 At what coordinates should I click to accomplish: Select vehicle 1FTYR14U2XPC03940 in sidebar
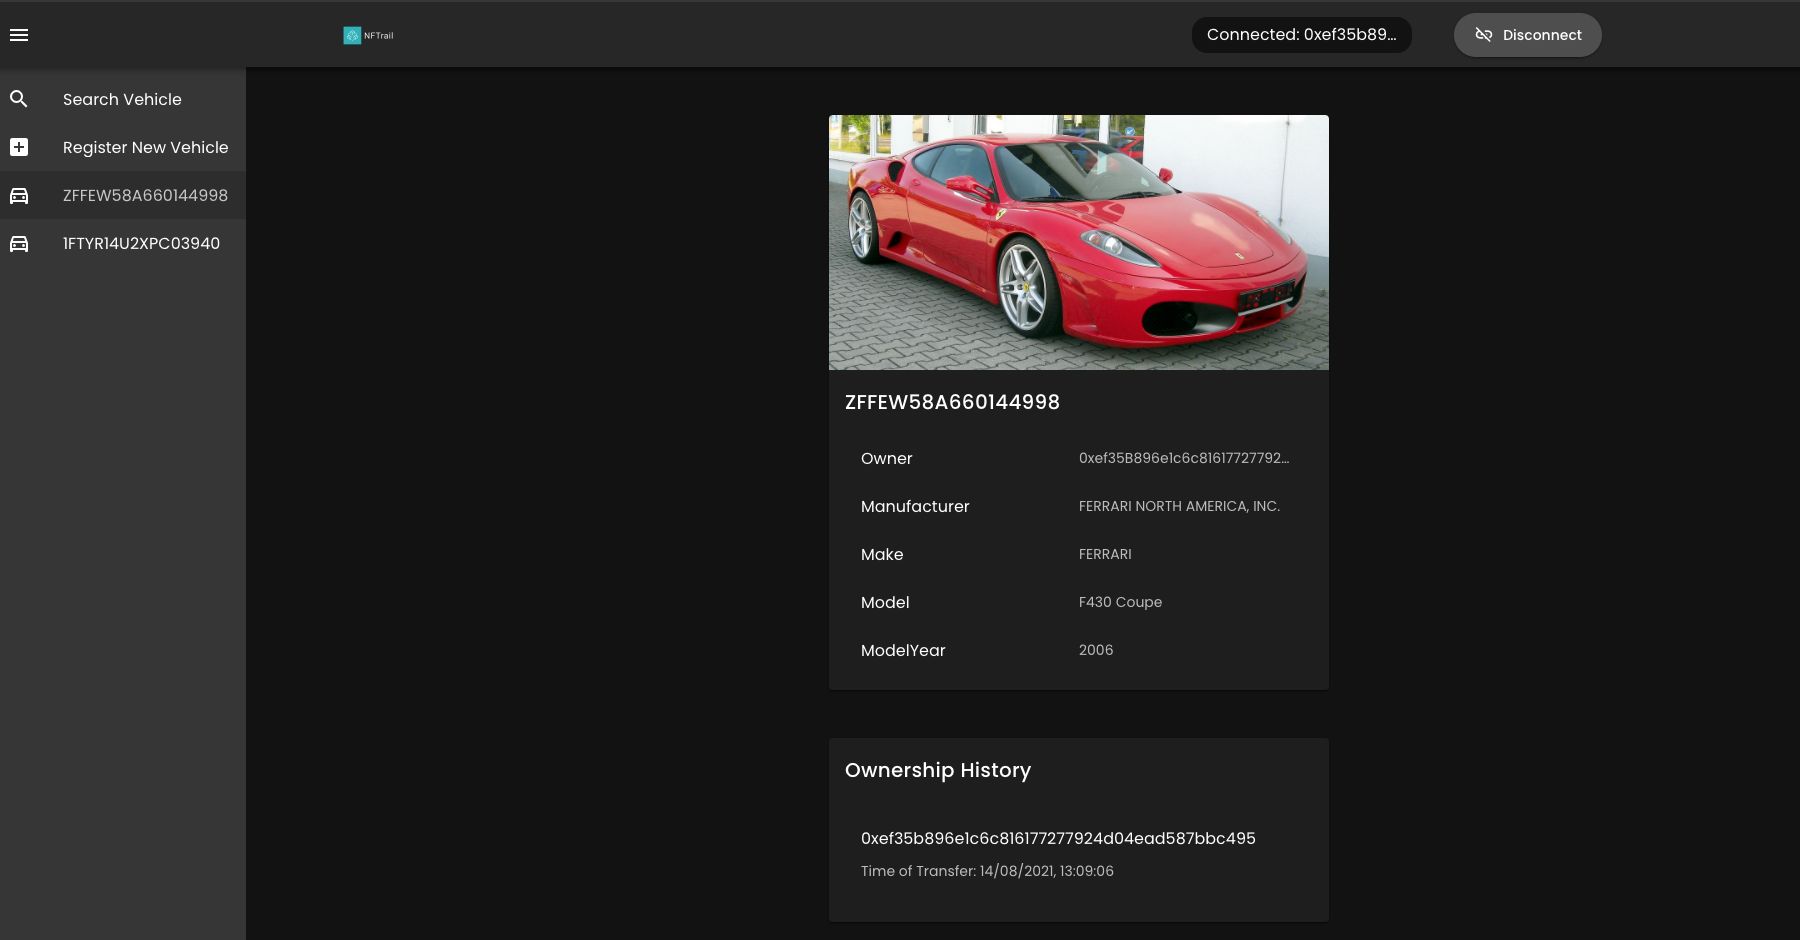[x=123, y=243]
